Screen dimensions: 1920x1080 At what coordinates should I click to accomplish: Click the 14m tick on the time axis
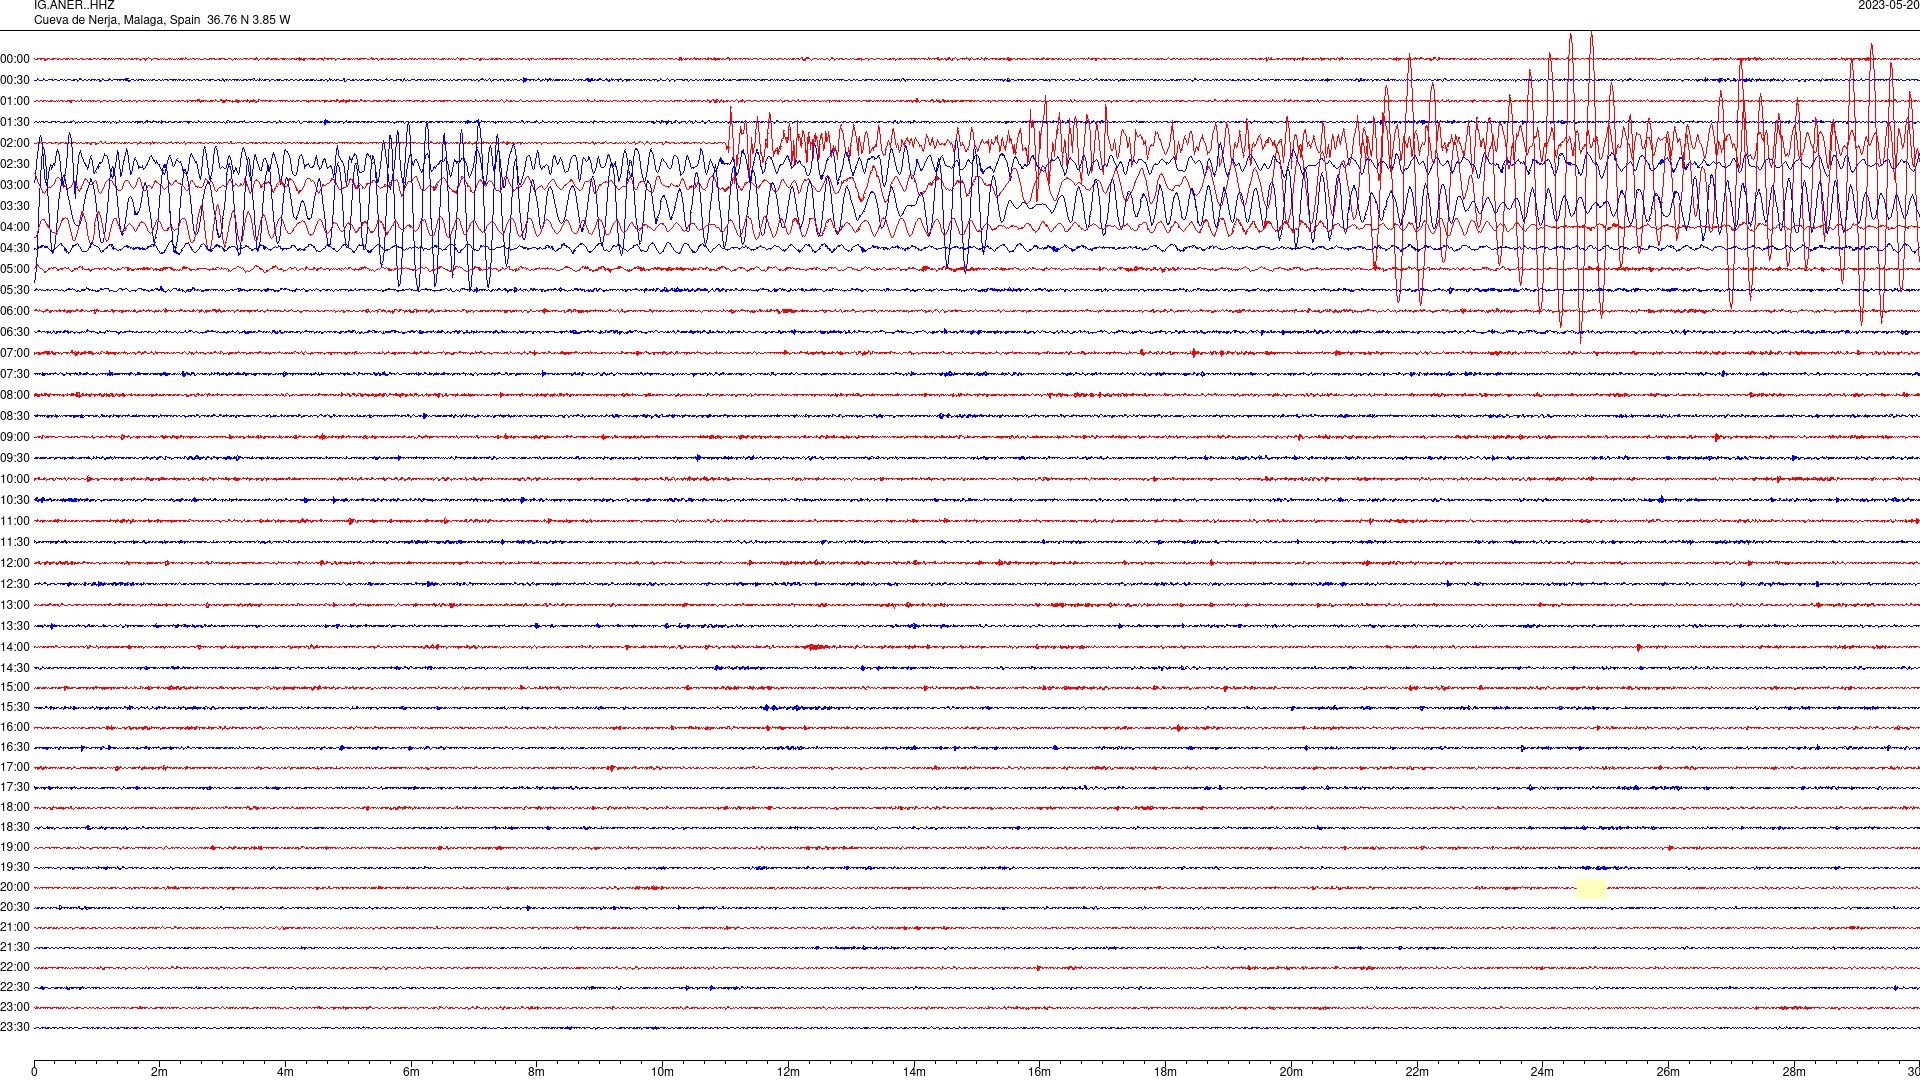[x=914, y=1072]
